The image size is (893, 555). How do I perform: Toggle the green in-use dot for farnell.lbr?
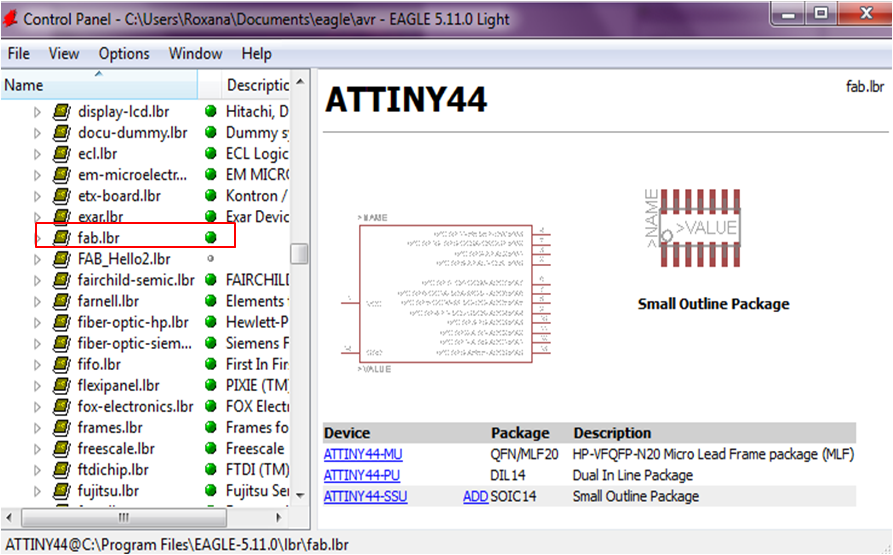[211, 301]
